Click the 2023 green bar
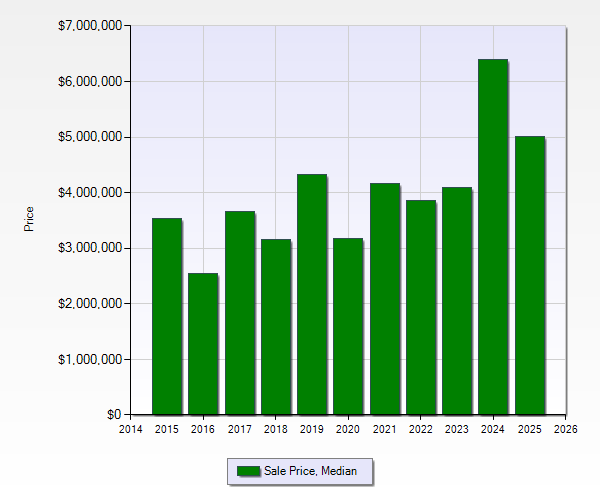600x500 pixels. pos(457,301)
